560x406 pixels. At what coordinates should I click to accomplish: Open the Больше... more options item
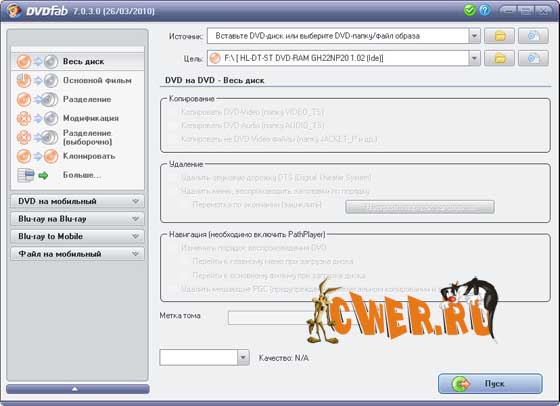[78, 175]
